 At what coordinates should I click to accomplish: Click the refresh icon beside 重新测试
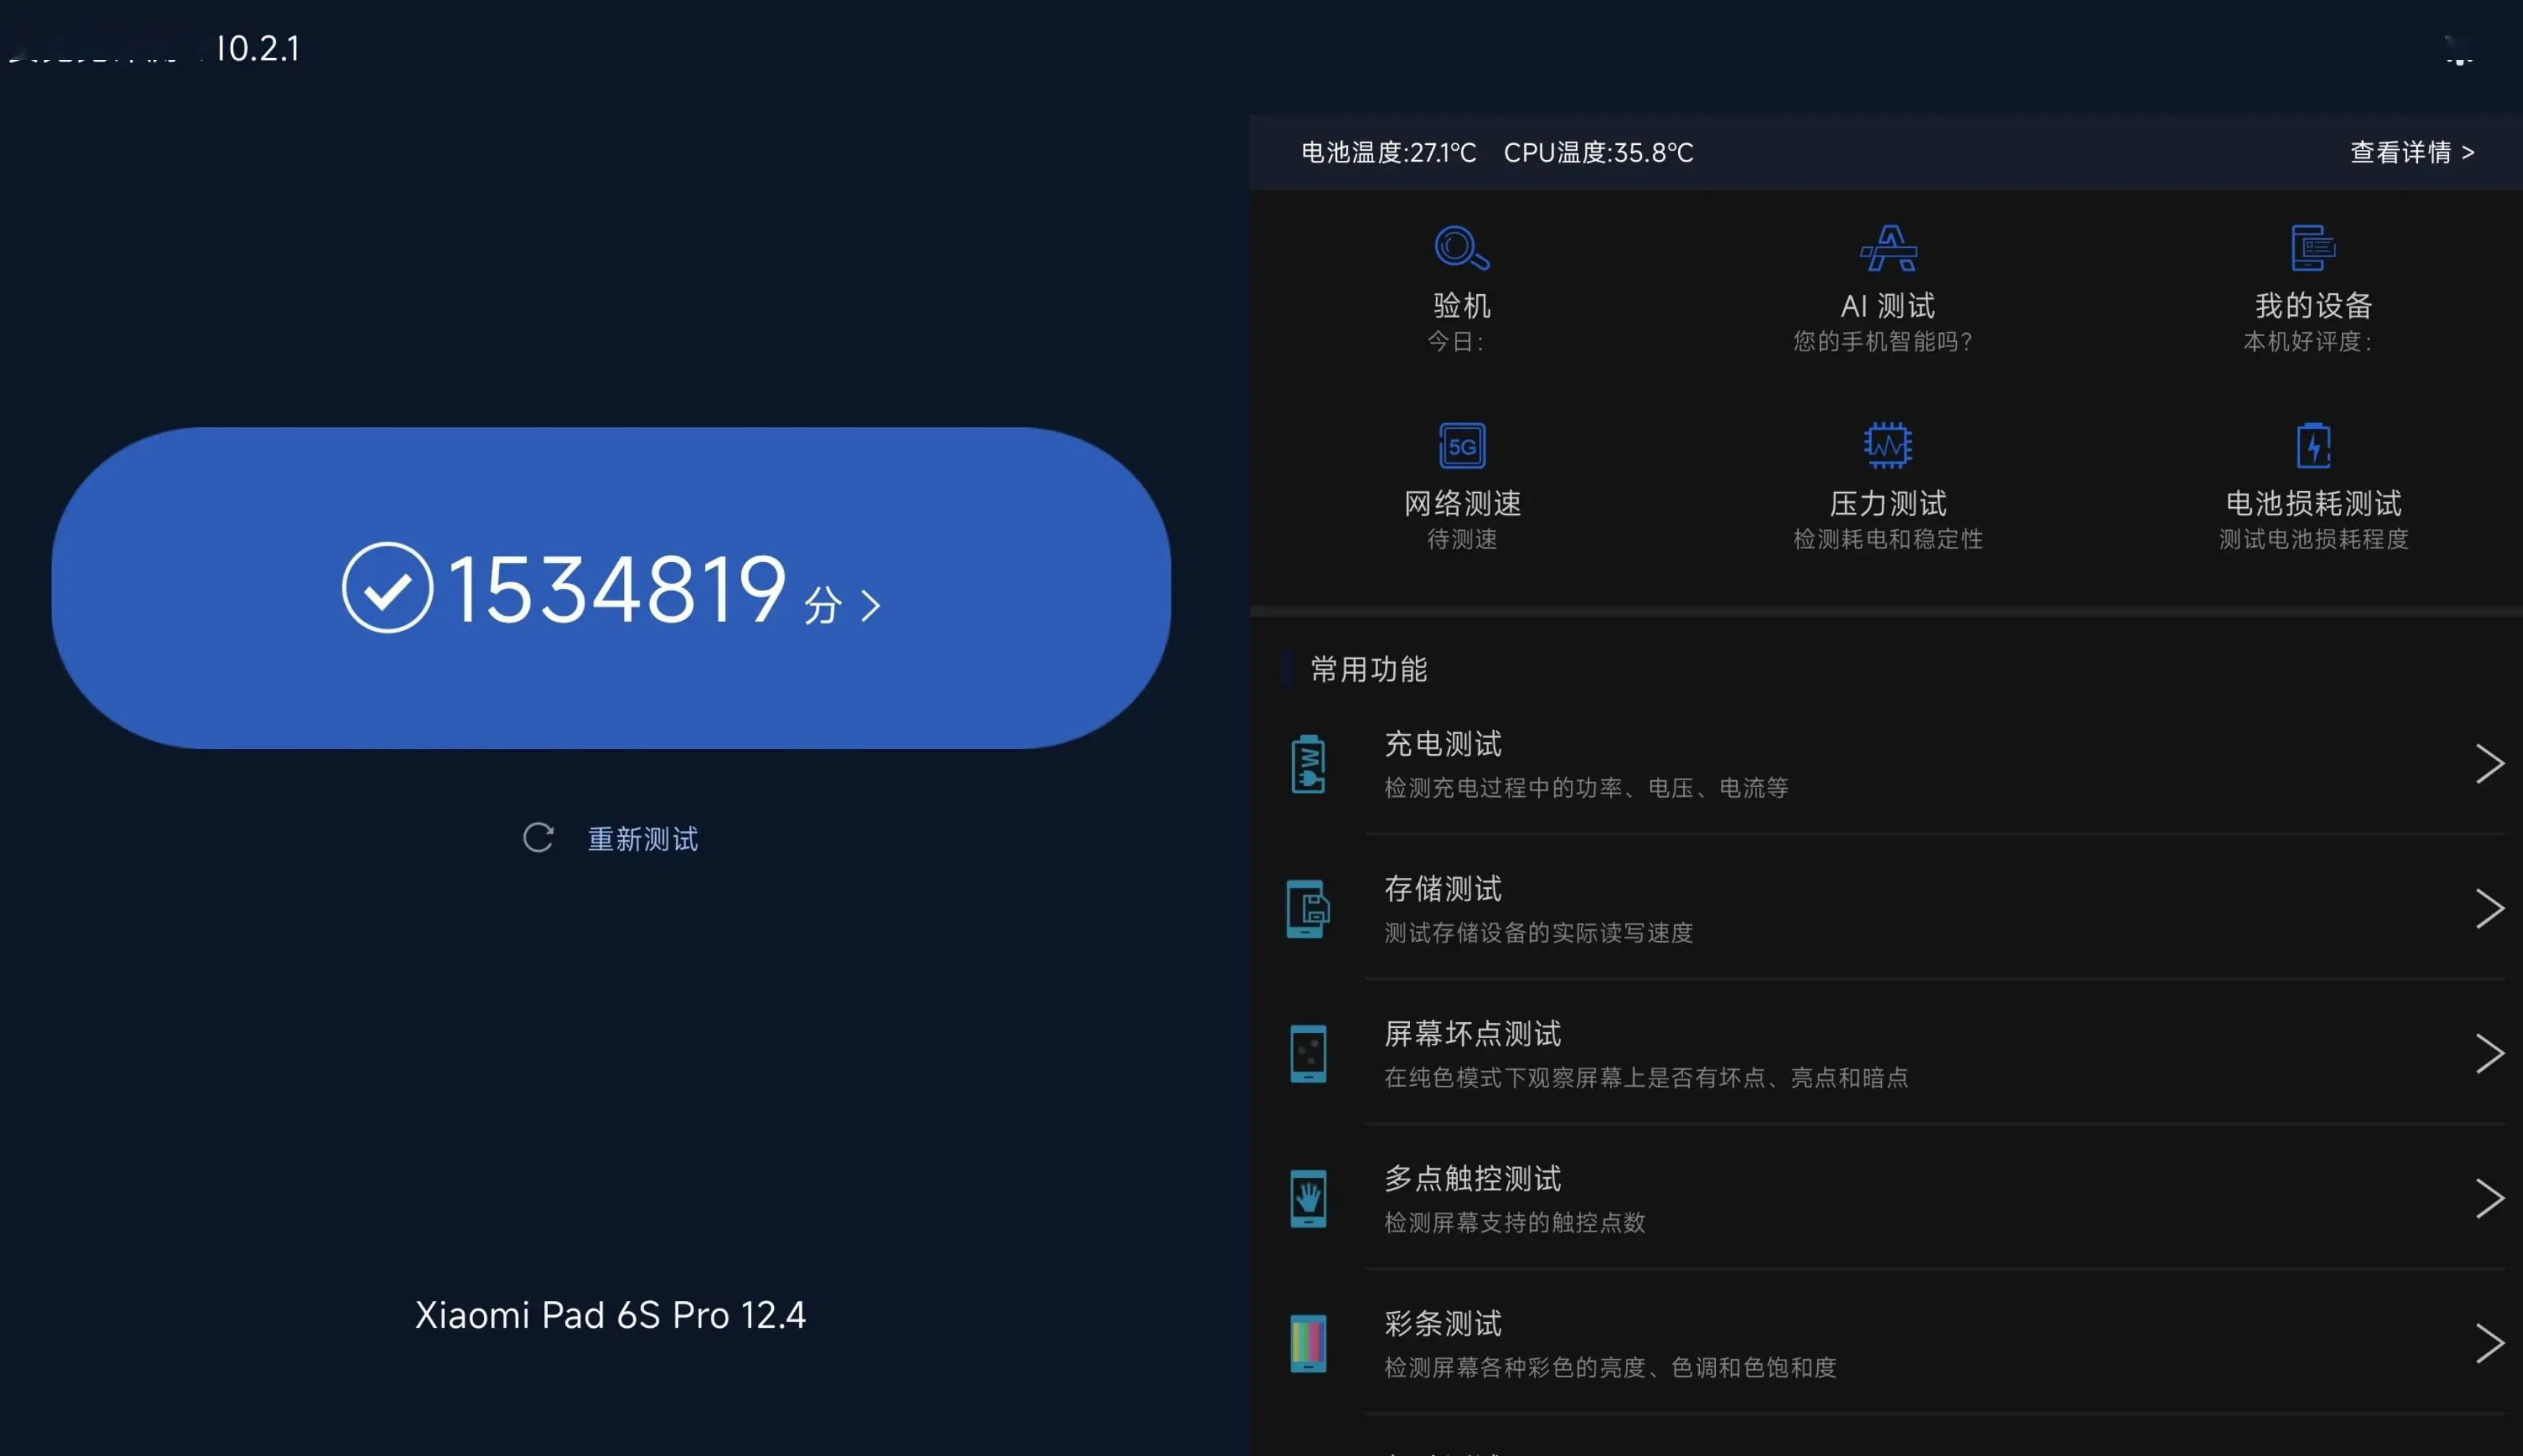[538, 838]
